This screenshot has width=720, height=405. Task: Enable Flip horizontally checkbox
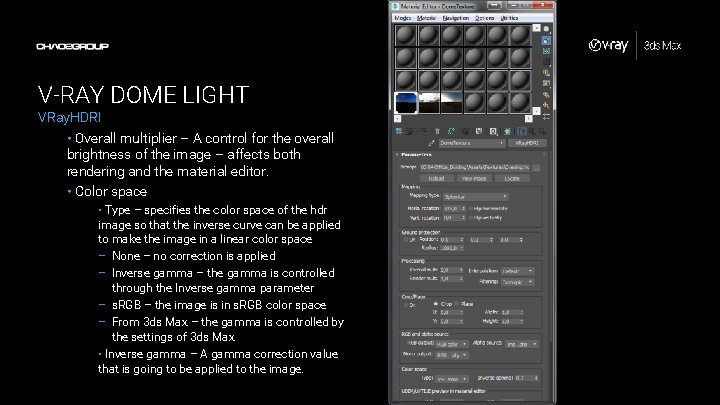click(x=471, y=208)
